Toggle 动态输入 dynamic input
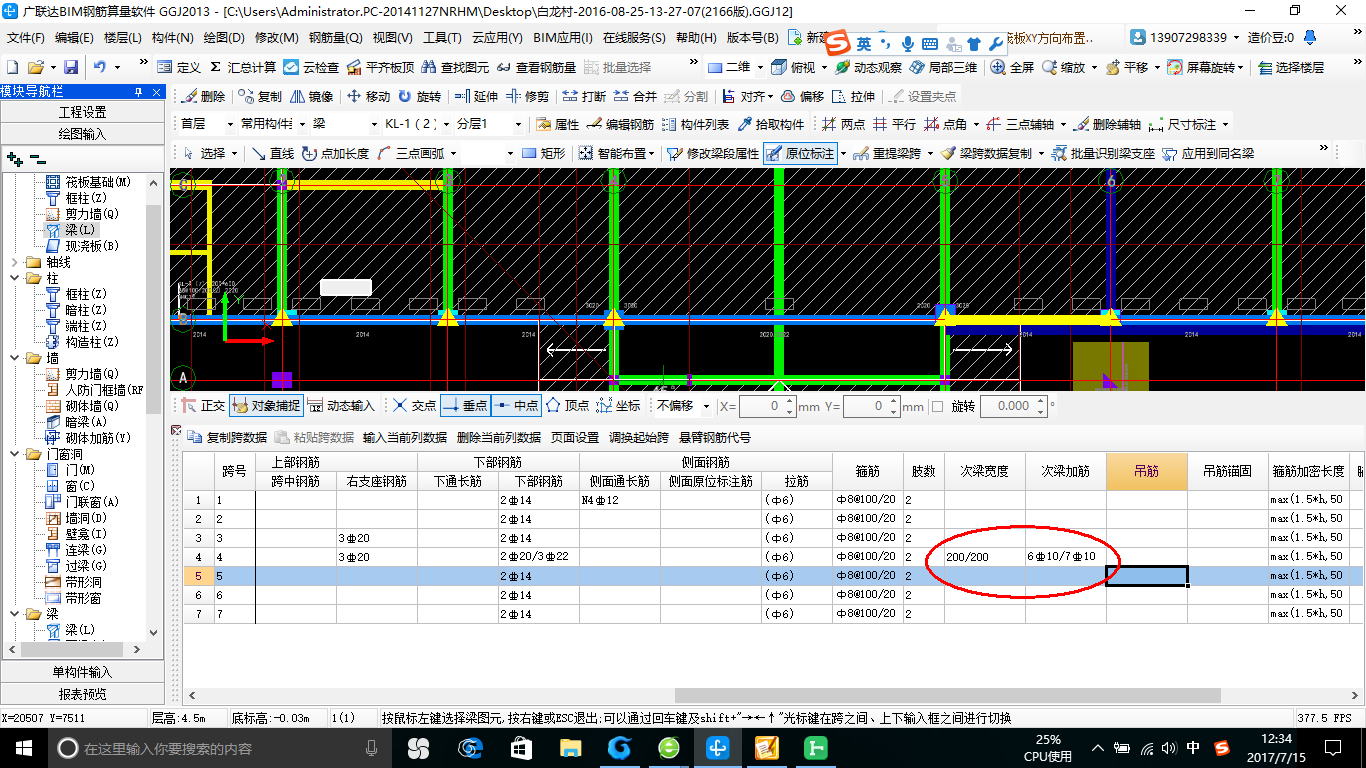This screenshot has height=768, width=1366. (x=341, y=406)
